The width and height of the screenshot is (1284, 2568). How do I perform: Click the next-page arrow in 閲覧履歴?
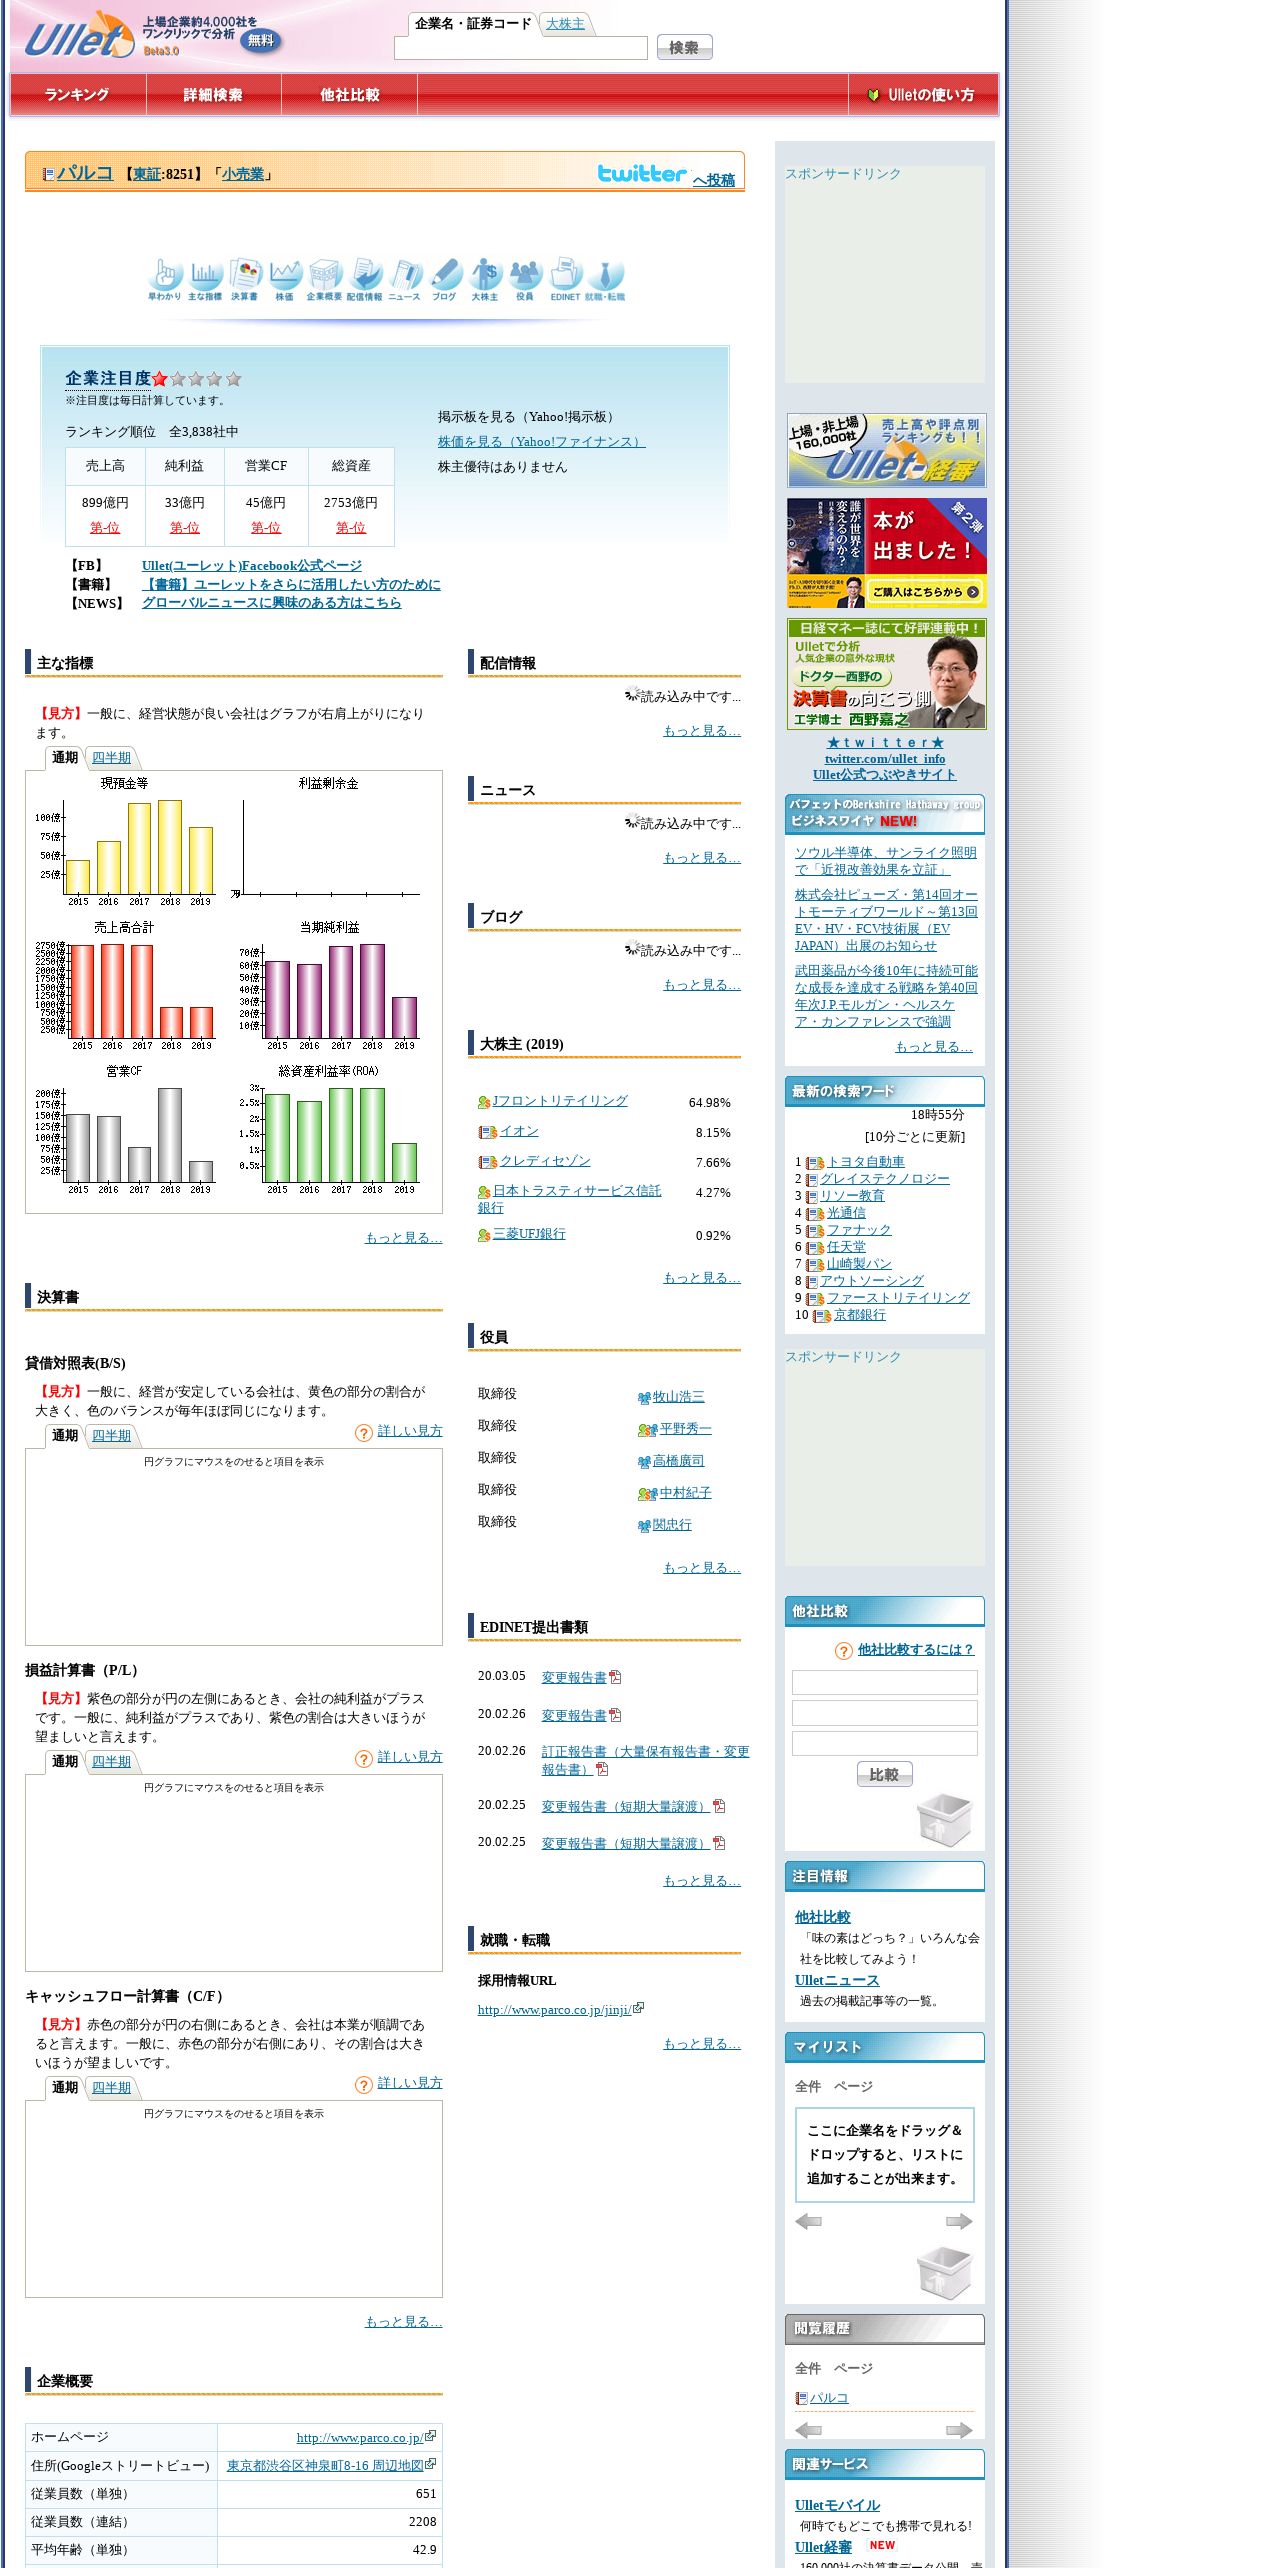tap(959, 2430)
